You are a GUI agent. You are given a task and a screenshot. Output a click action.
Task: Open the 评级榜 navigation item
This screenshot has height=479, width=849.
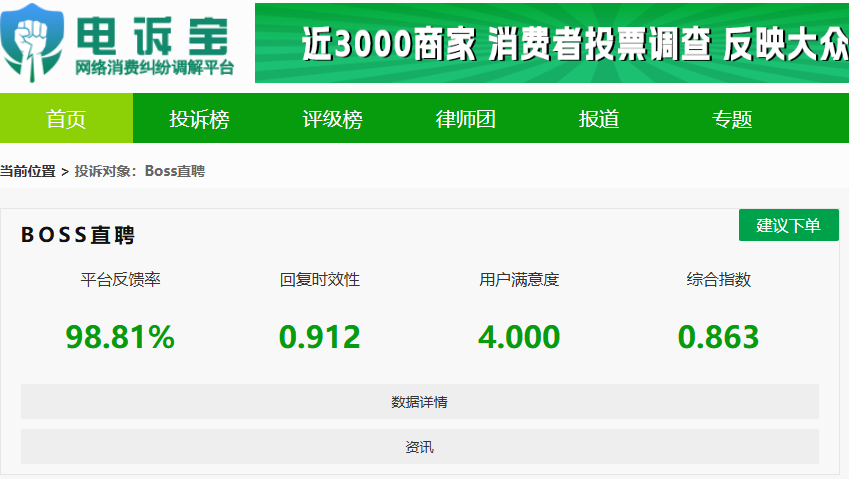pos(332,118)
